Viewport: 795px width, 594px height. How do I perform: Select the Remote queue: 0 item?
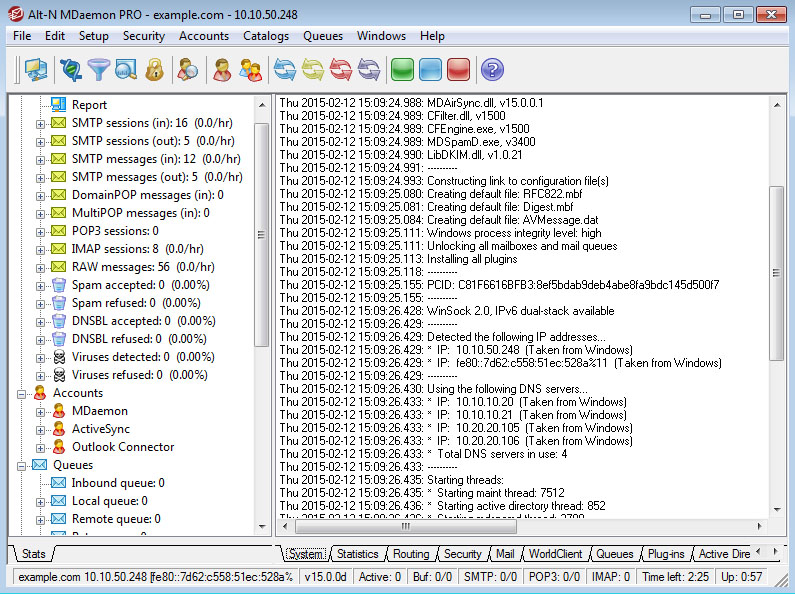click(x=116, y=518)
